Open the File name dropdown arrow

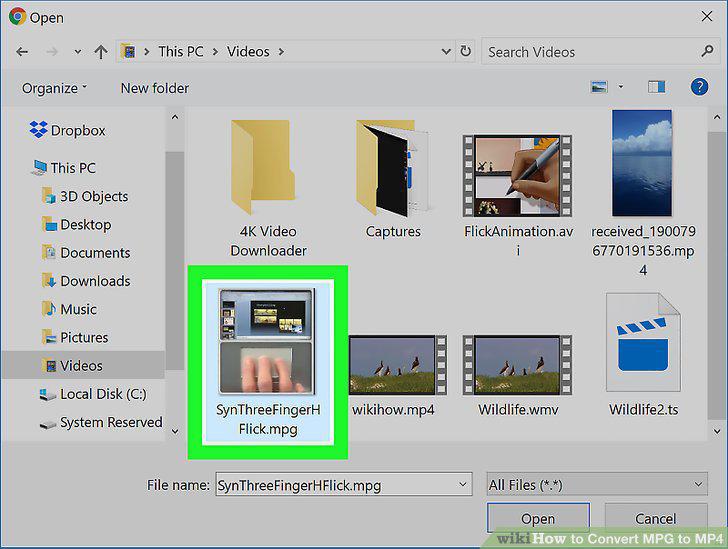tap(463, 484)
